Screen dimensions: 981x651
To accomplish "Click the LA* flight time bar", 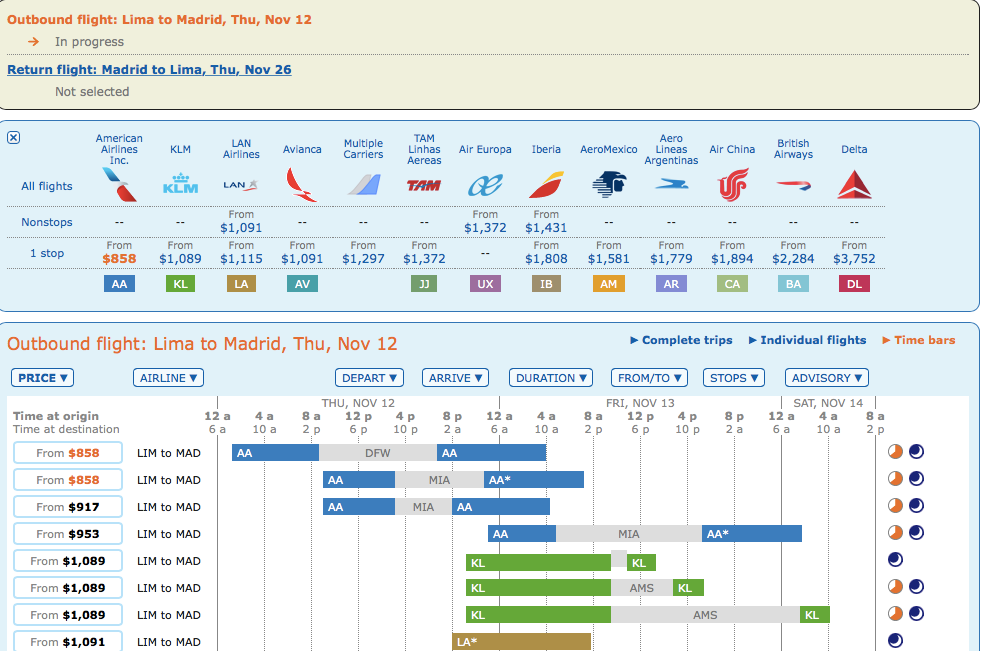I will point(521,642).
